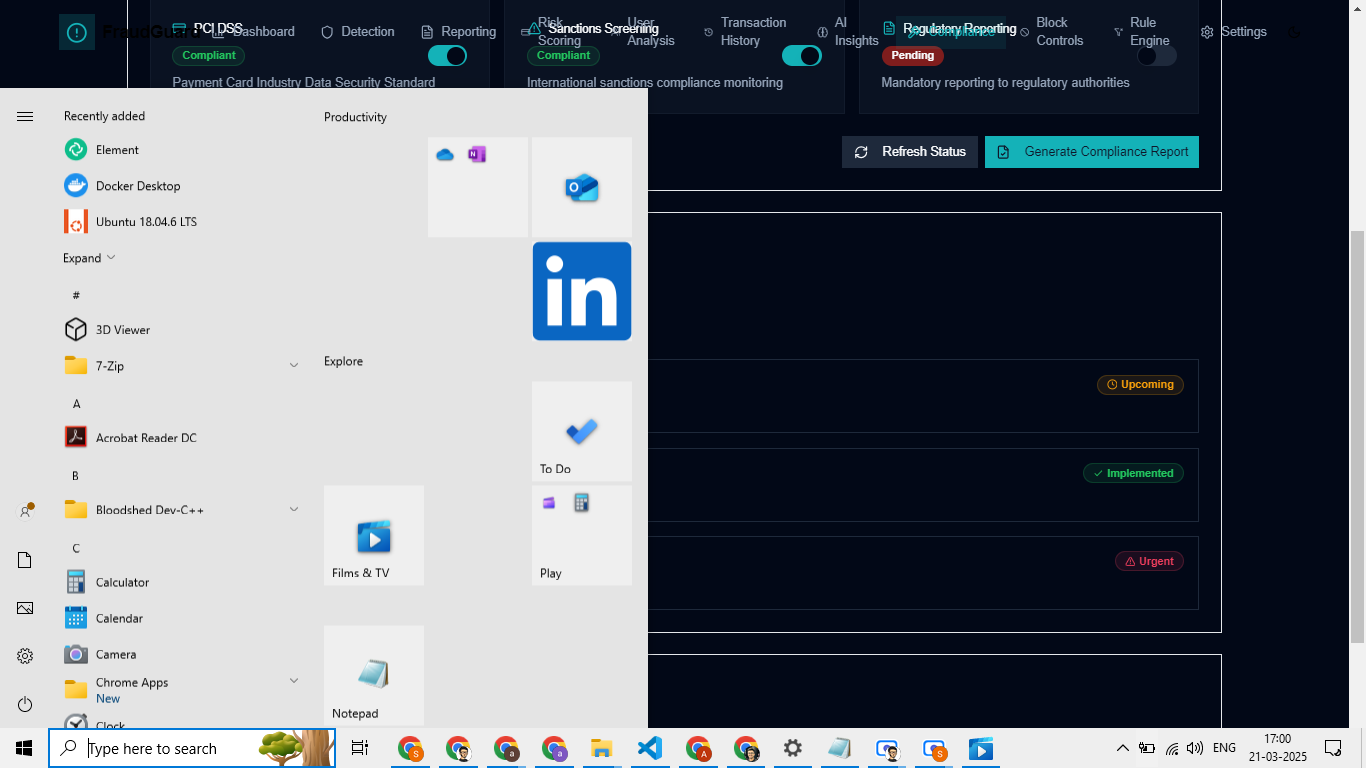The height and width of the screenshot is (768, 1366).
Task: Open Settings gear in Start sidebar
Action: (x=25, y=656)
